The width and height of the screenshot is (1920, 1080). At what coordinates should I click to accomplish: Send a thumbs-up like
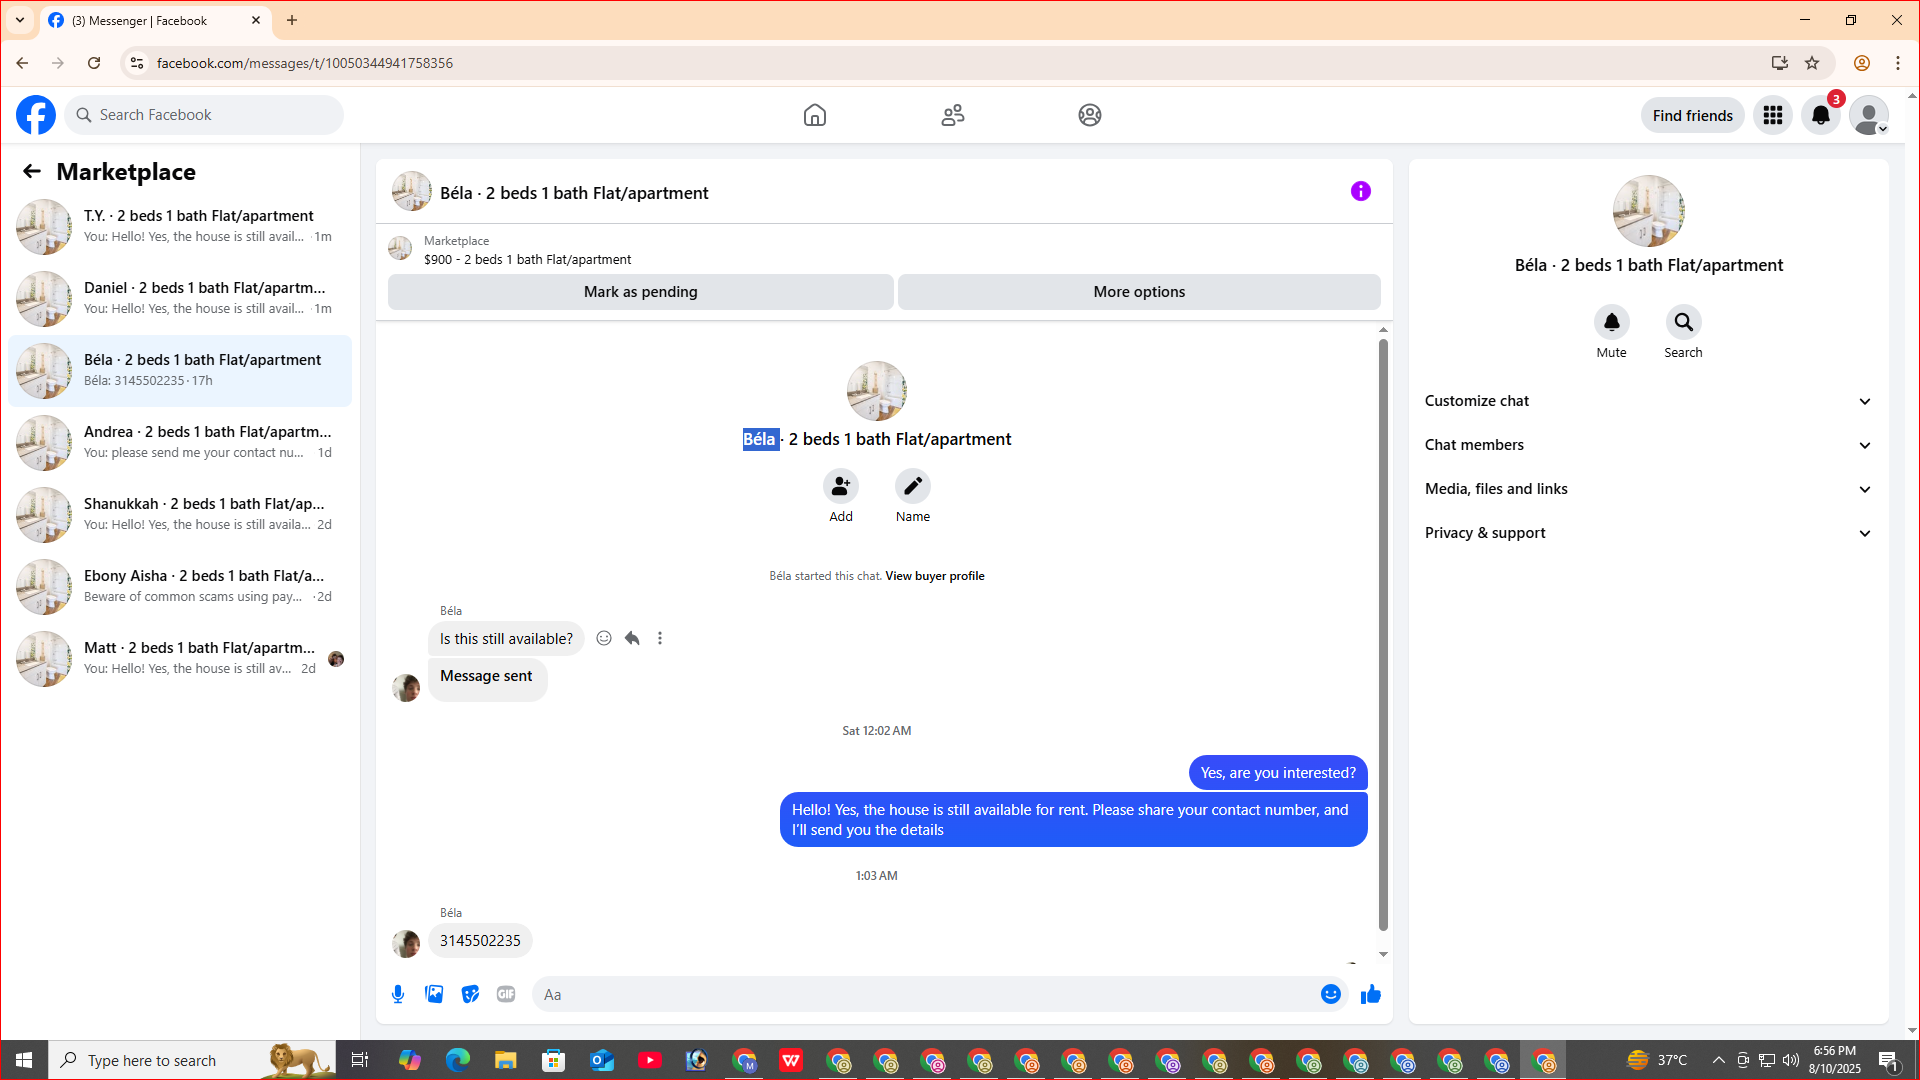pyautogui.click(x=1370, y=994)
